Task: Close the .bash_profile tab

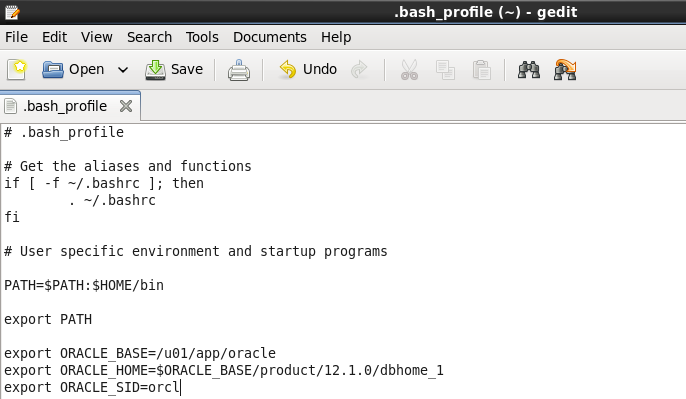Action: pyautogui.click(x=126, y=106)
